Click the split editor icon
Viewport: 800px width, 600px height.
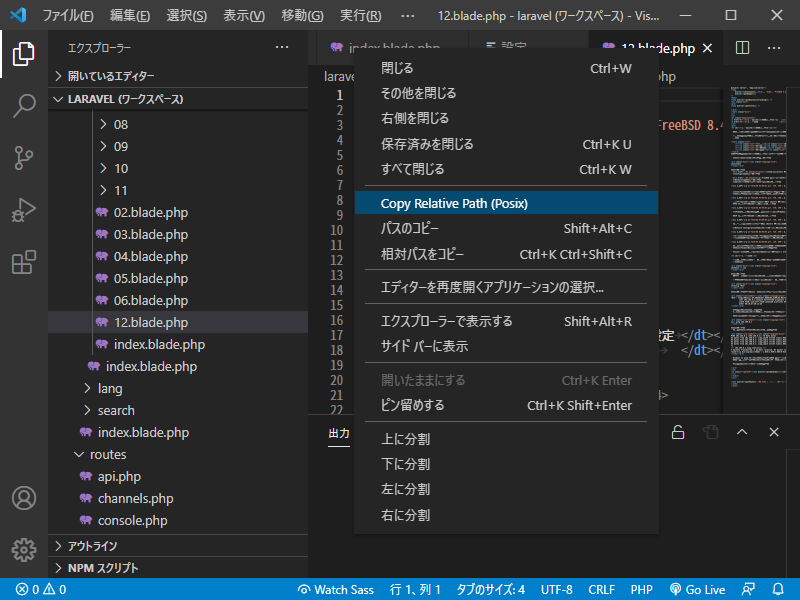[742, 48]
